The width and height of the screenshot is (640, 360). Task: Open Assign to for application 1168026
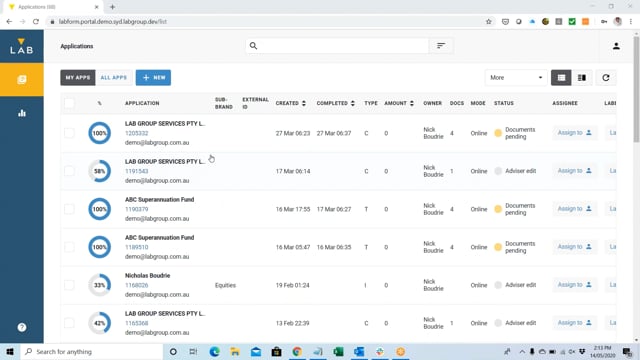coord(575,284)
